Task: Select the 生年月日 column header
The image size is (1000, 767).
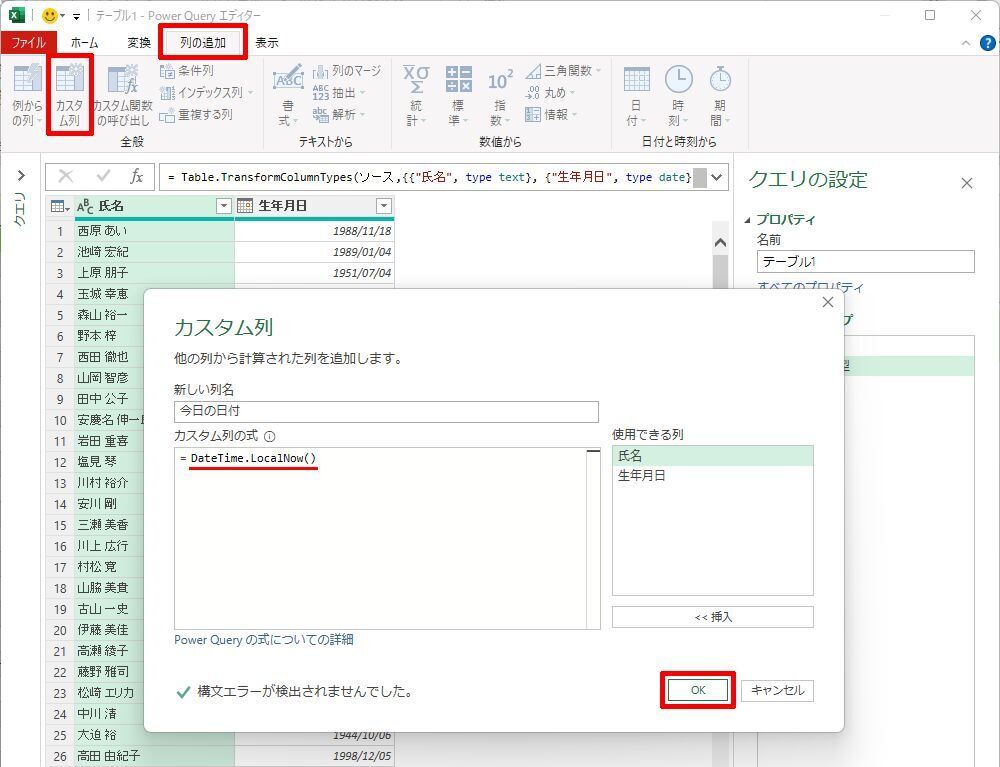Action: [314, 206]
